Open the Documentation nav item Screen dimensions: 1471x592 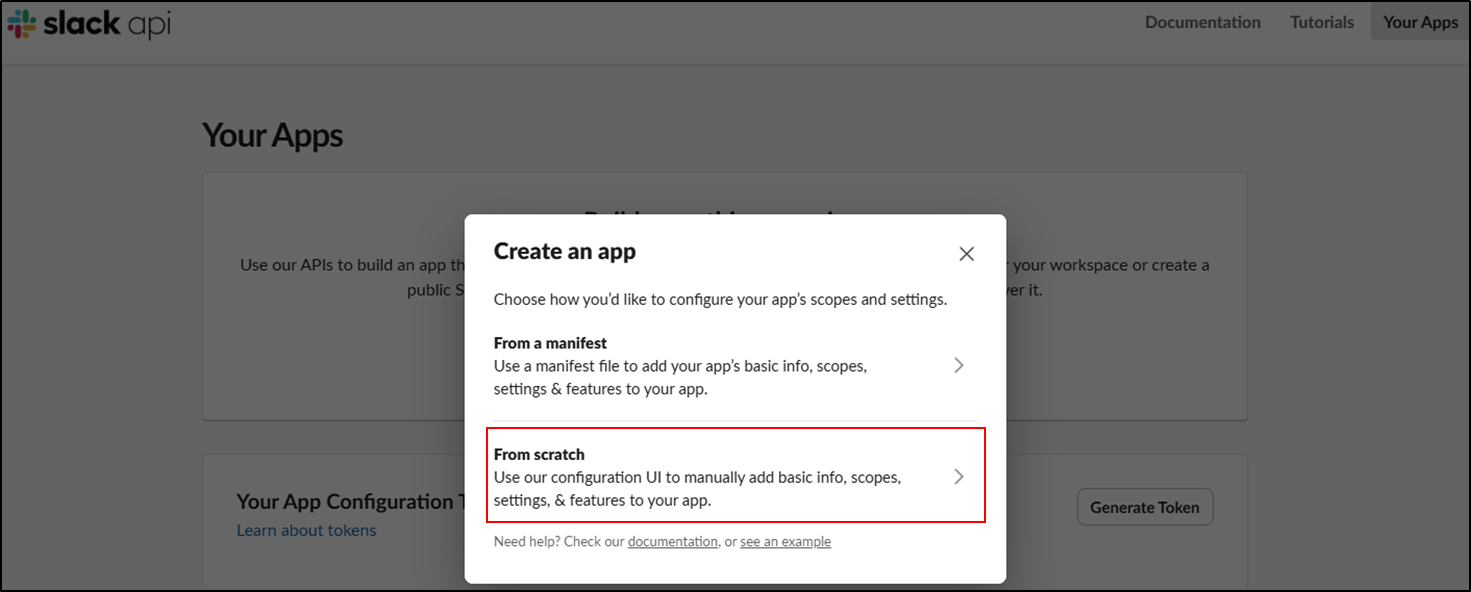1202,22
